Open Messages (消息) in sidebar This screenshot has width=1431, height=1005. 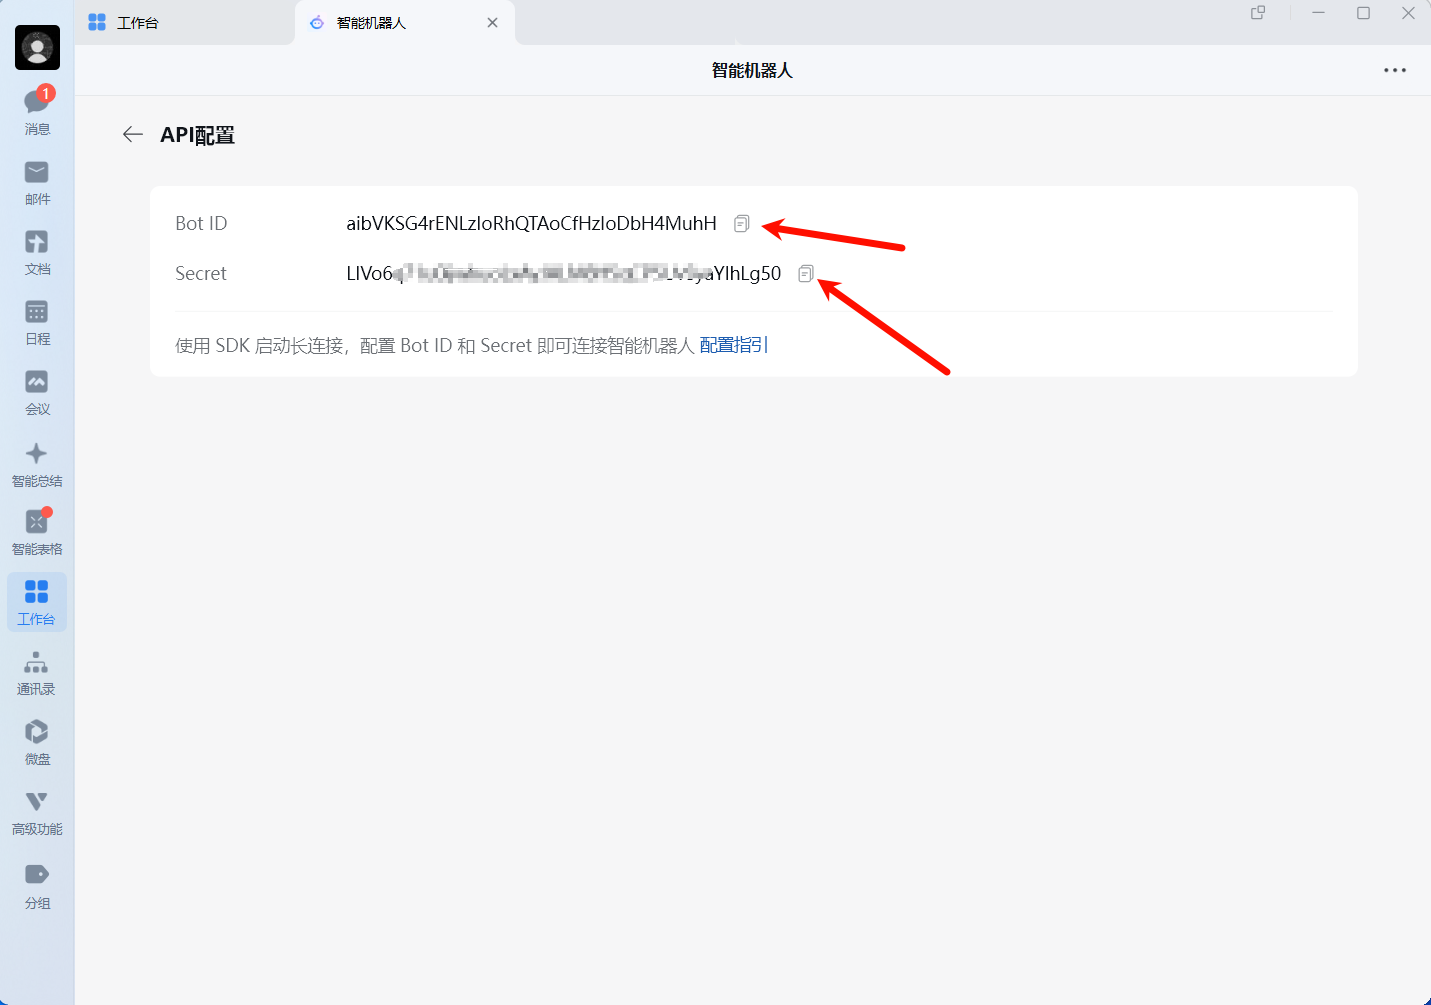coord(37,110)
